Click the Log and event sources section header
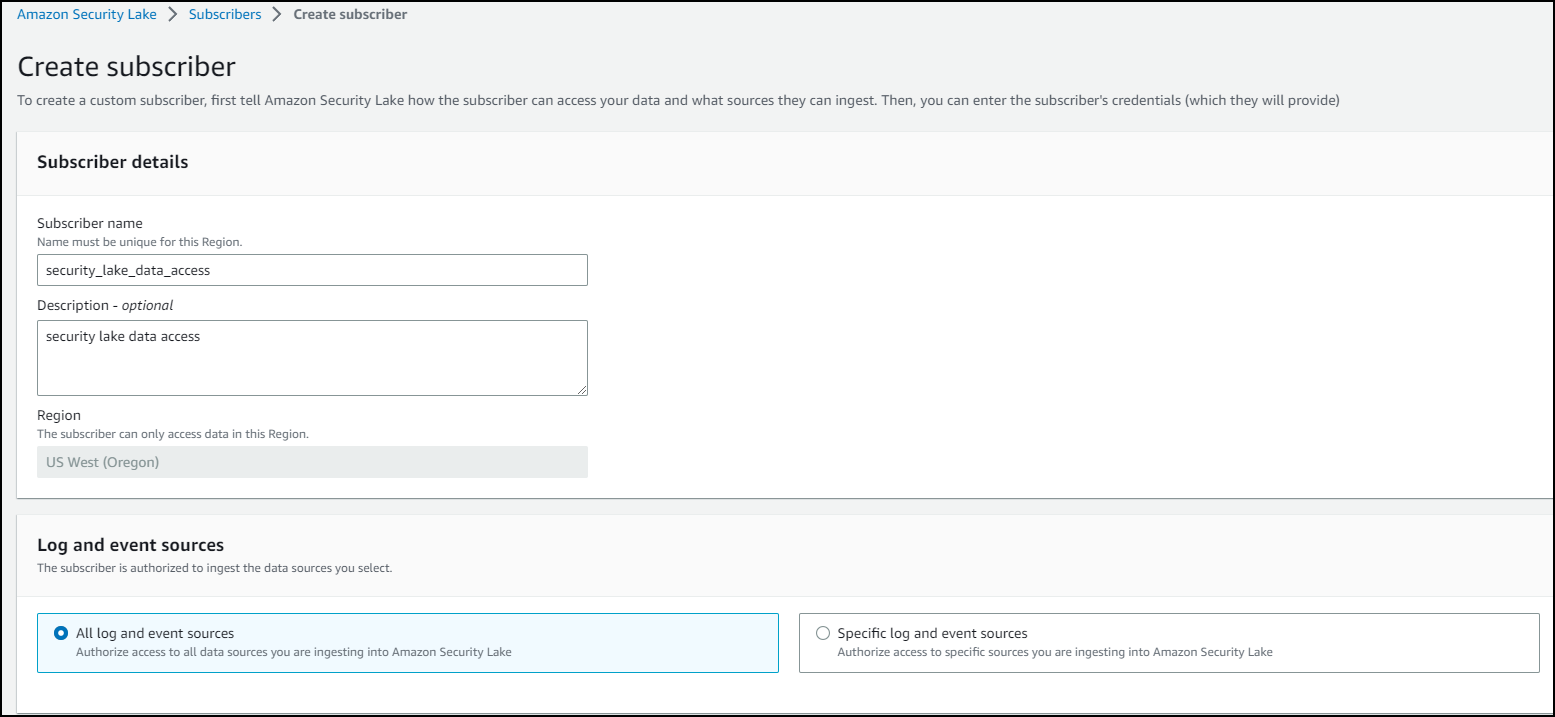The height and width of the screenshot is (717, 1555). tap(131, 545)
